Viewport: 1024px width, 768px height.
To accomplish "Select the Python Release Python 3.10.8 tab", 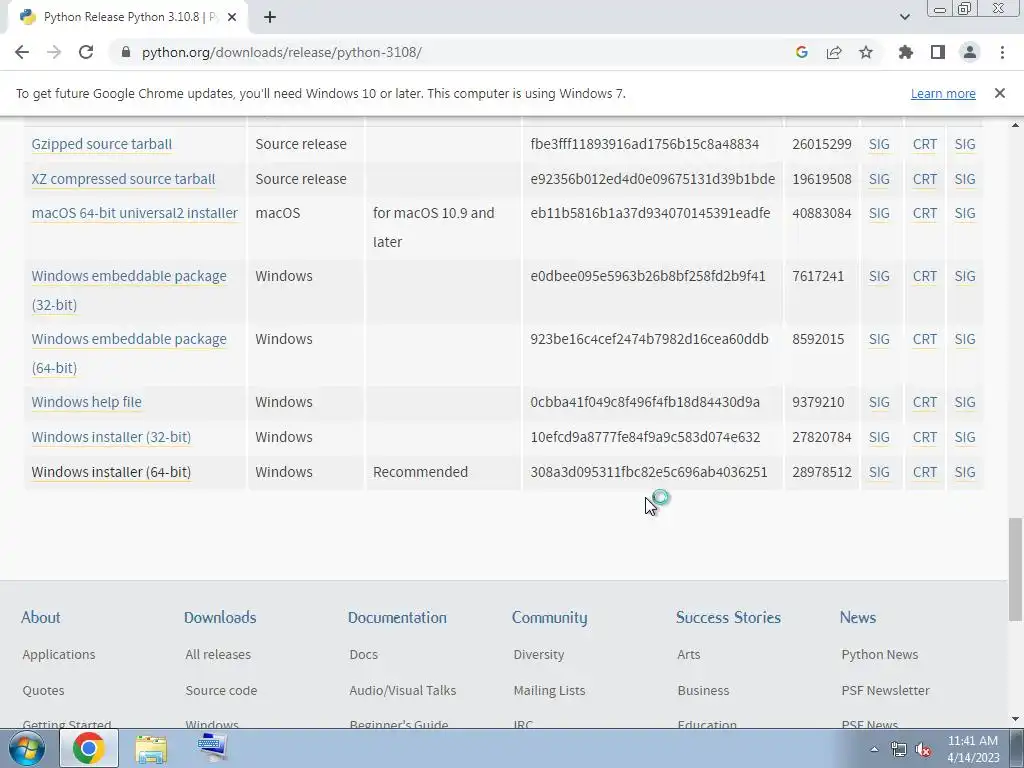I will click(x=127, y=17).
